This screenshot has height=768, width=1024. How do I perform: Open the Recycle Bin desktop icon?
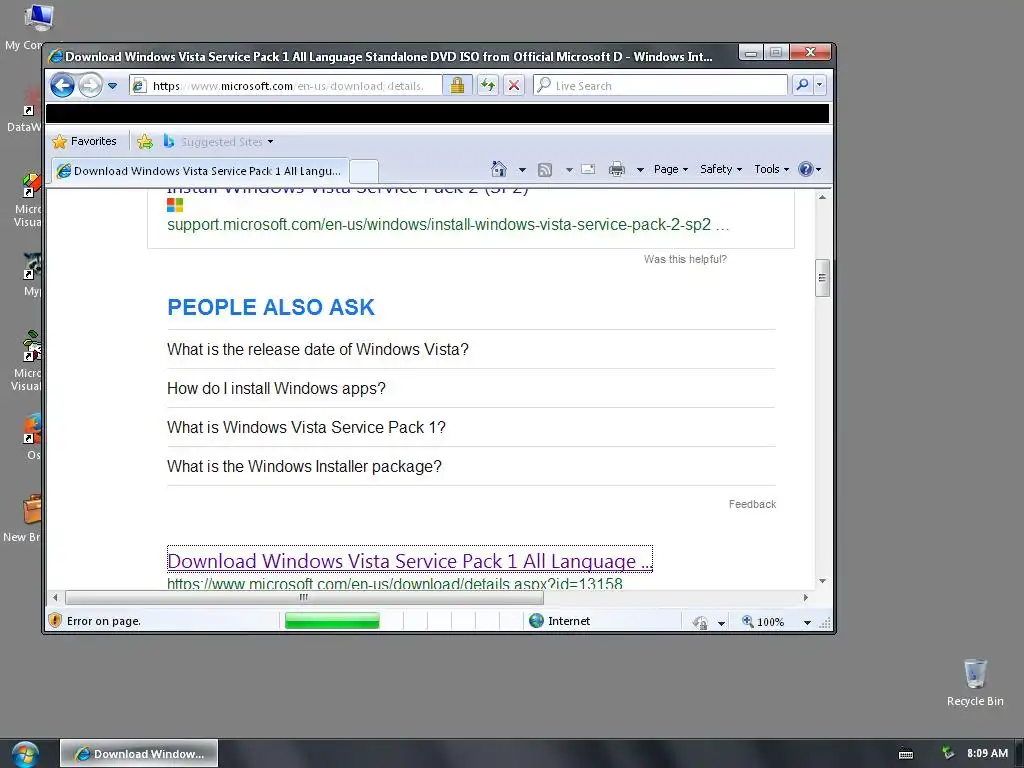[975, 682]
